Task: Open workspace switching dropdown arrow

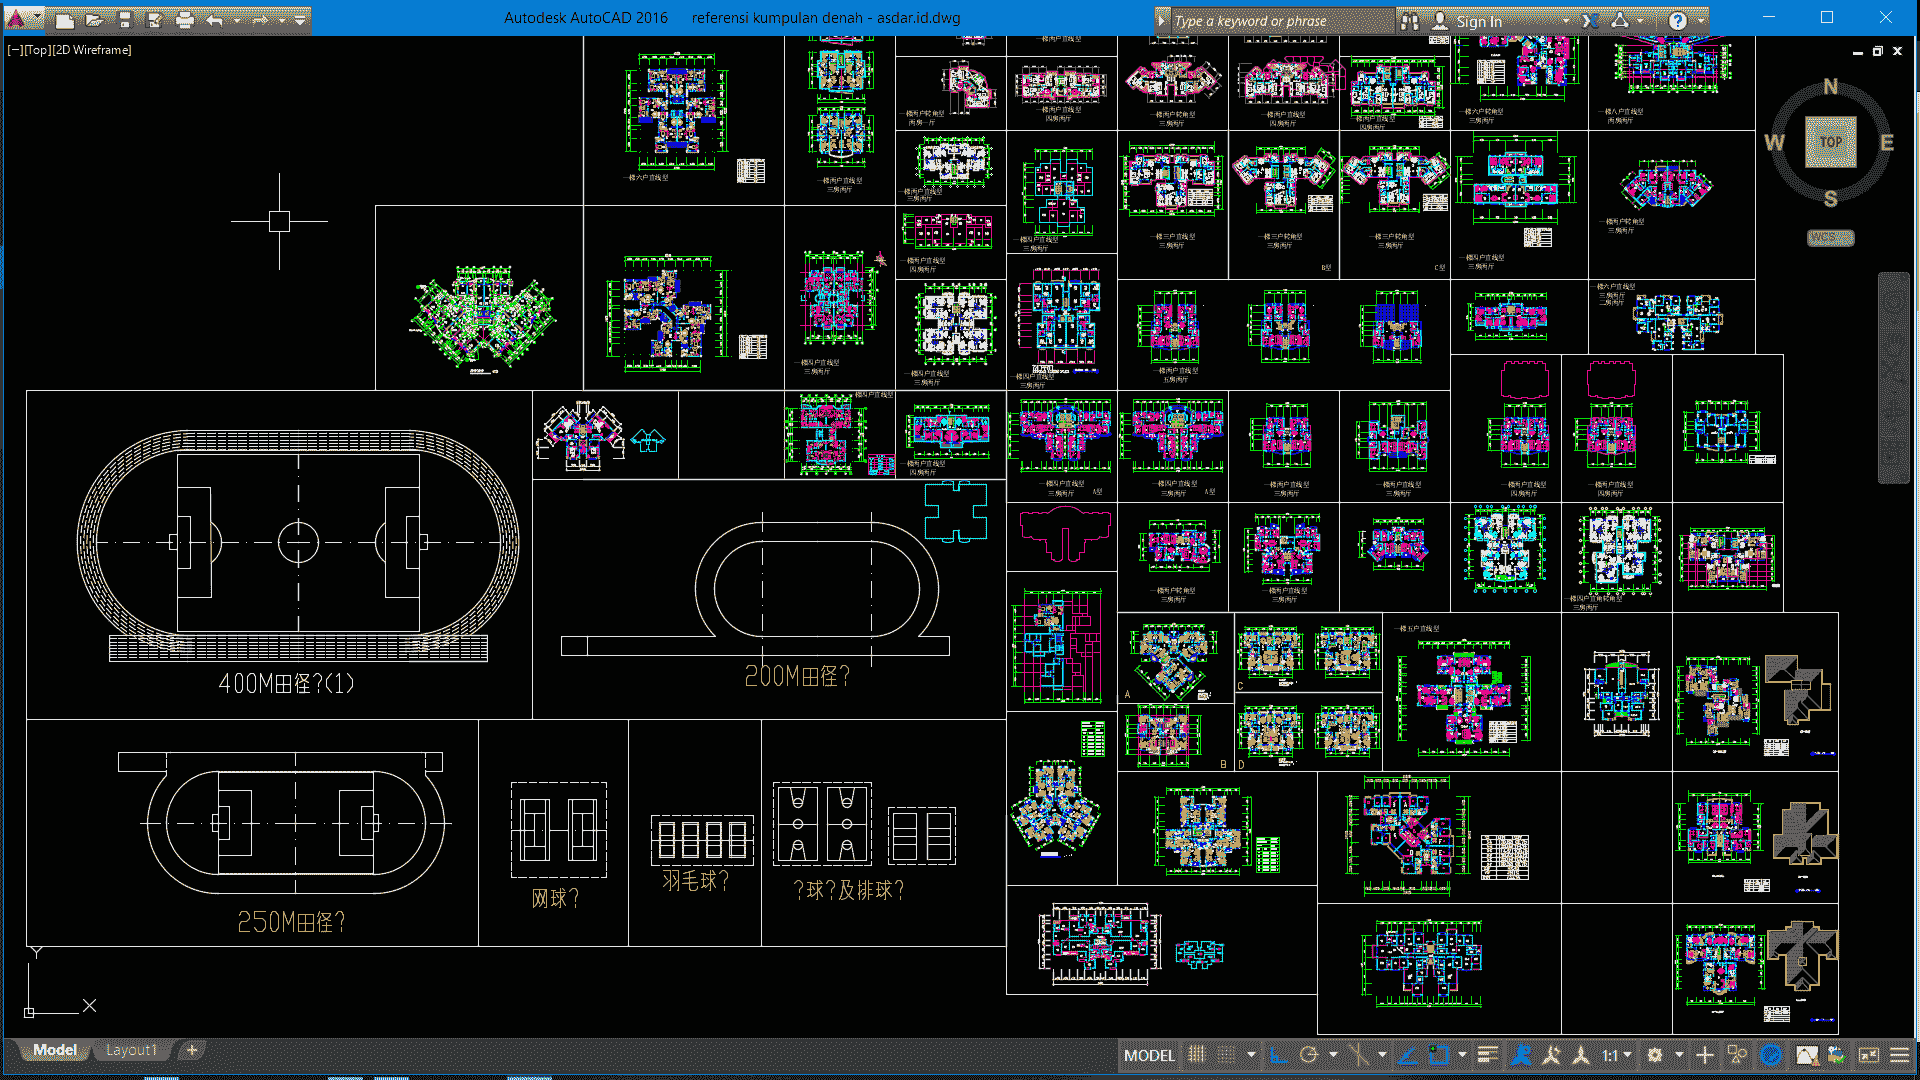Action: [x=1679, y=1055]
